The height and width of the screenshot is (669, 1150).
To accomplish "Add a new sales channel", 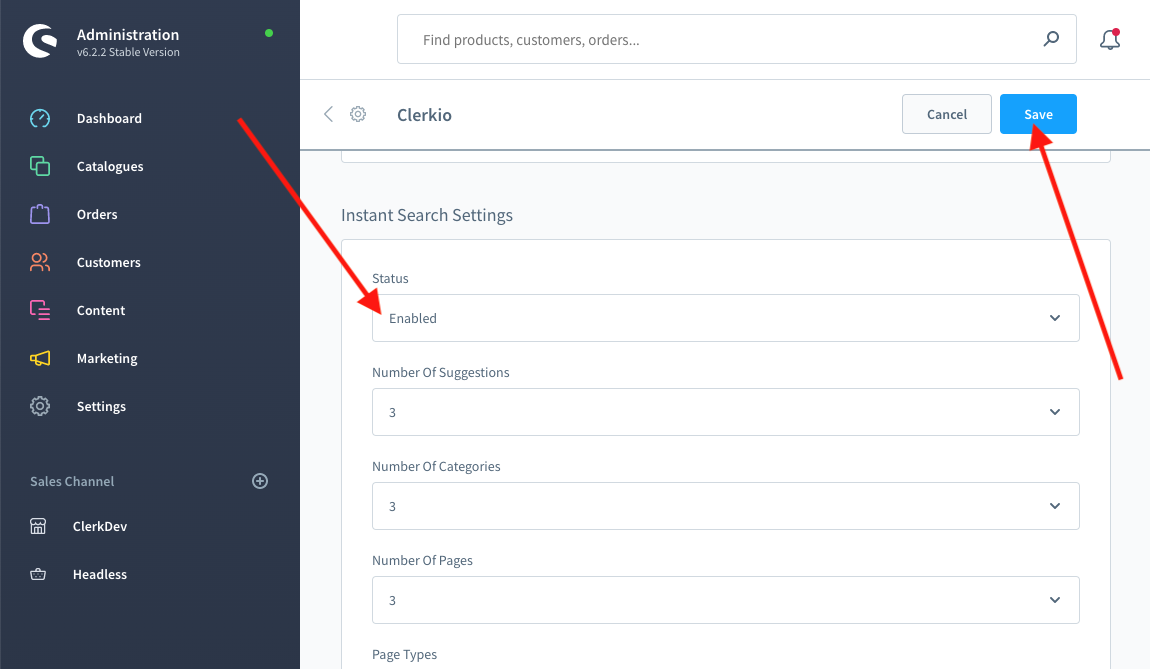I will [260, 481].
